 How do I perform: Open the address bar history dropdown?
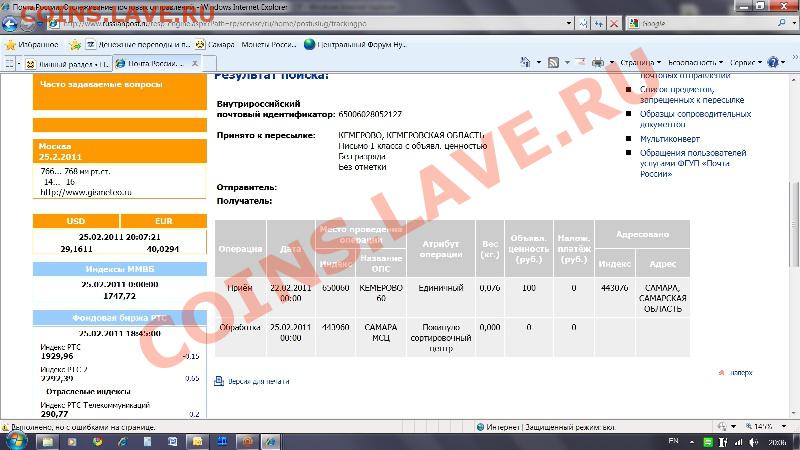pos(569,23)
